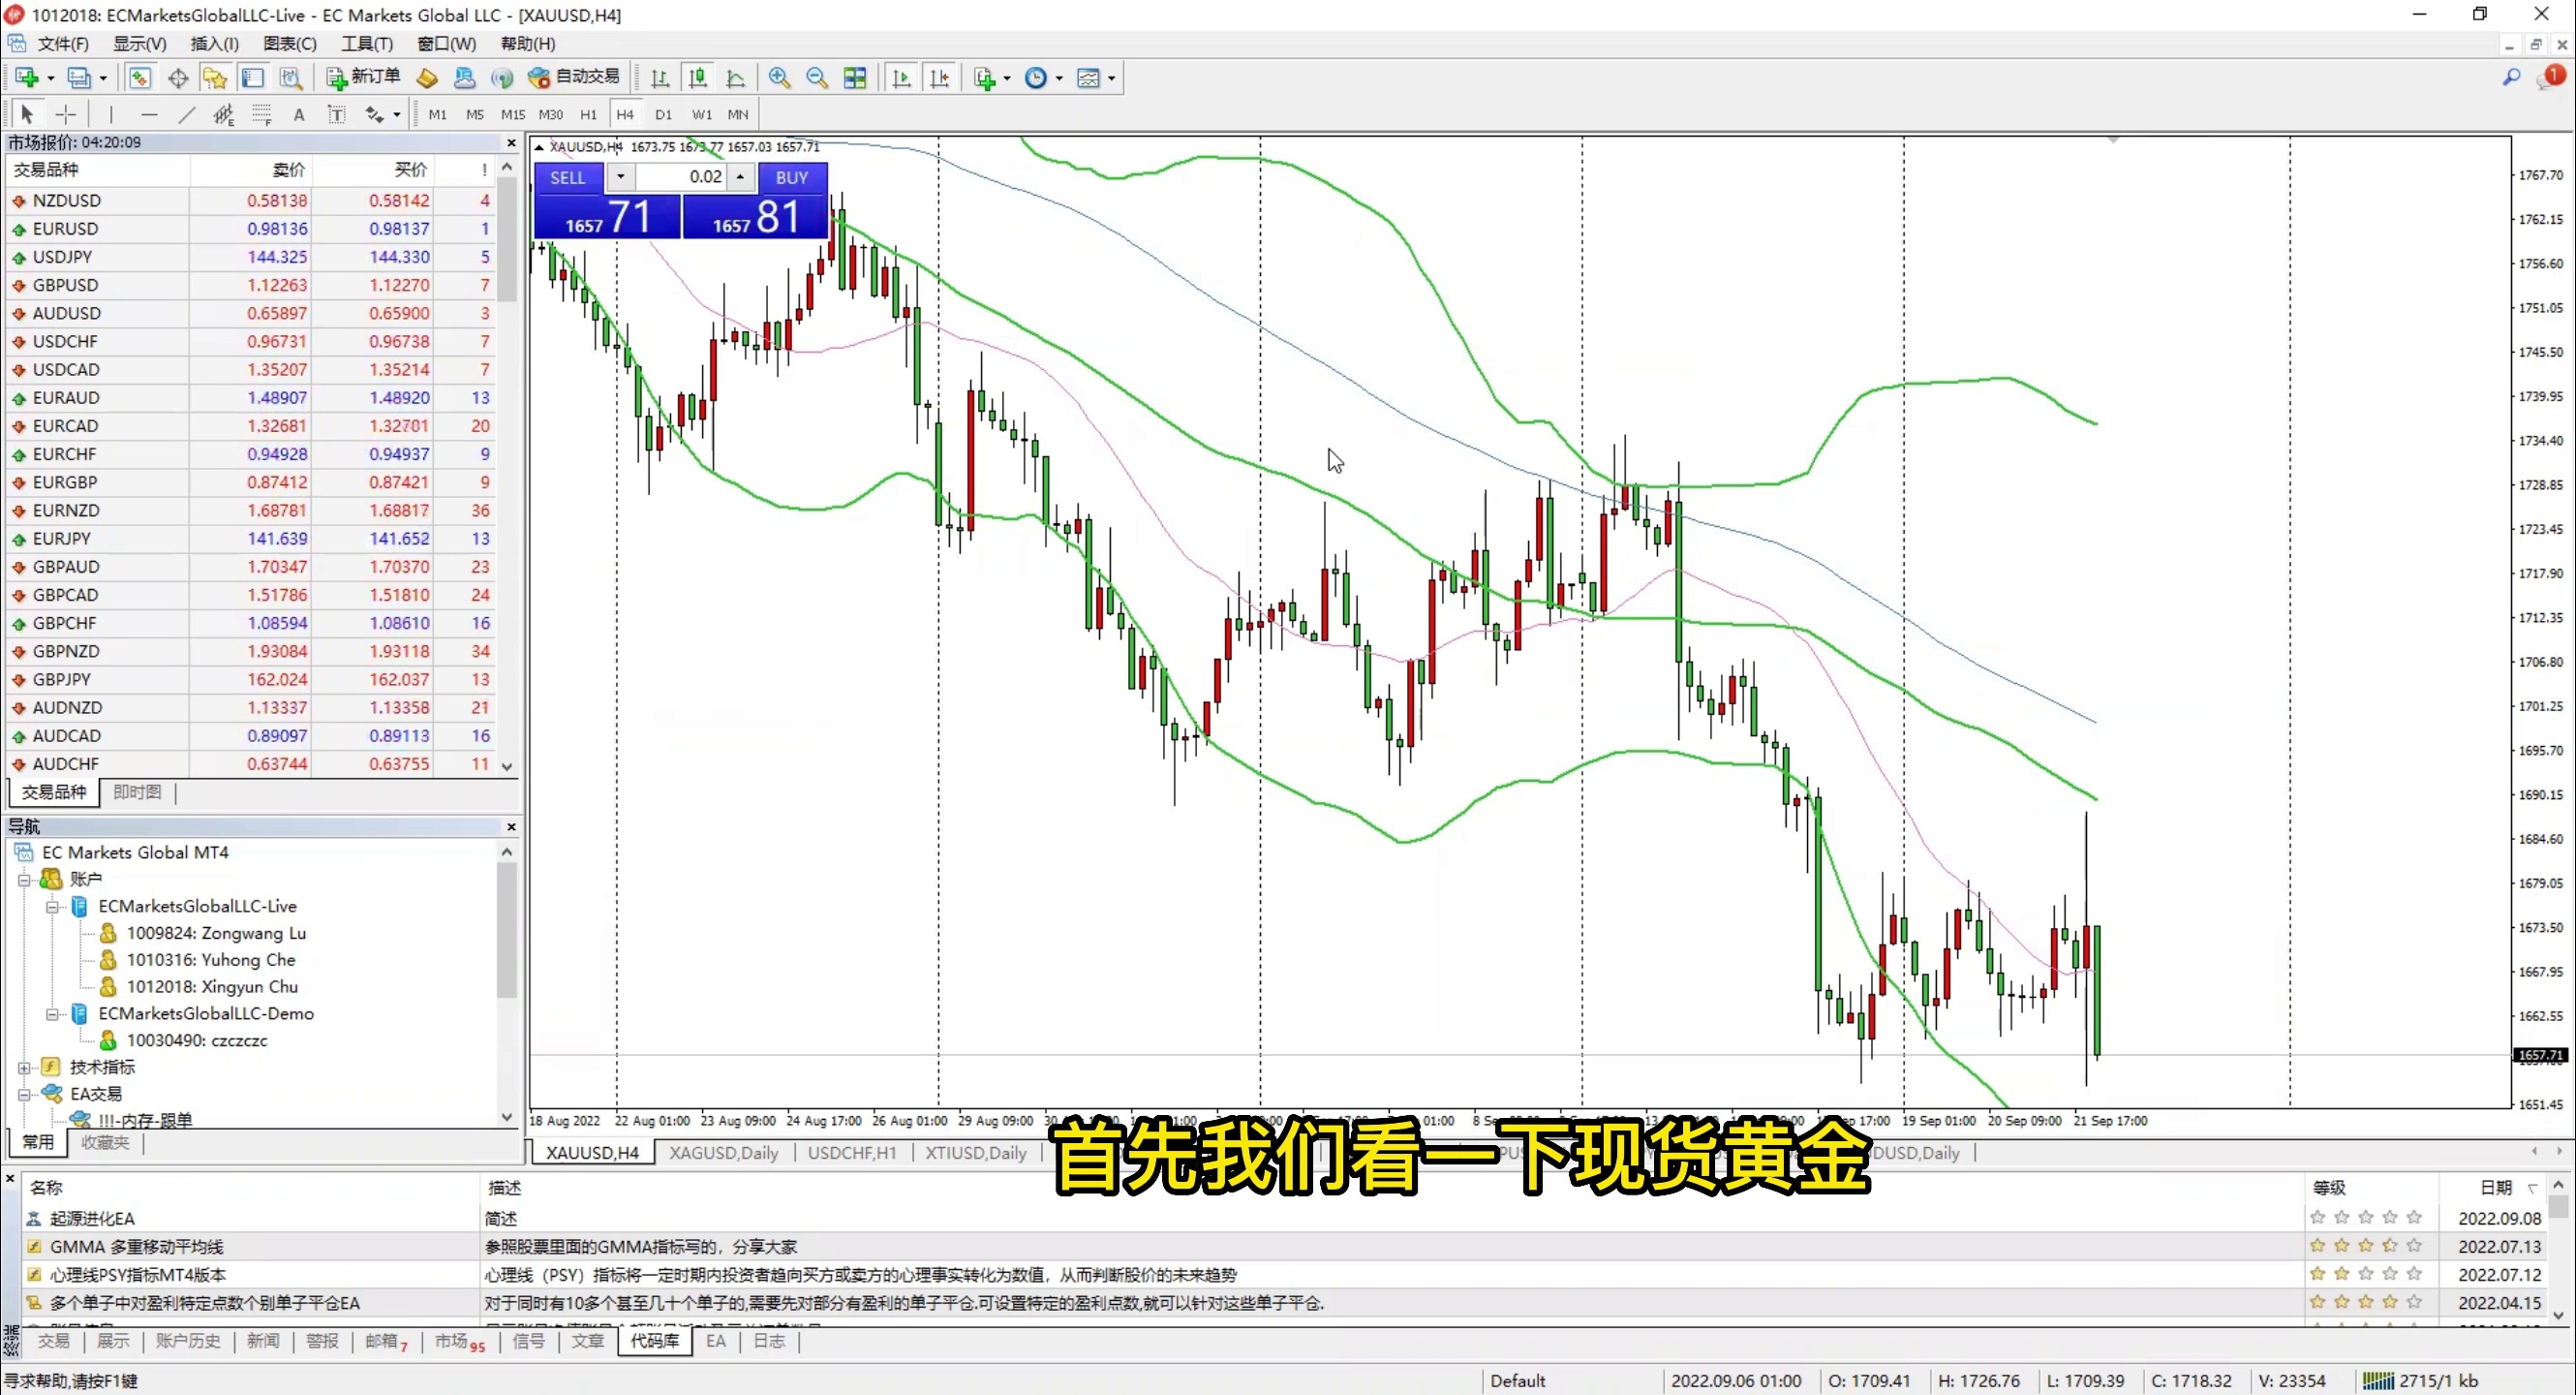
Task: Click the Zoom Out chart icon
Action: [816, 78]
